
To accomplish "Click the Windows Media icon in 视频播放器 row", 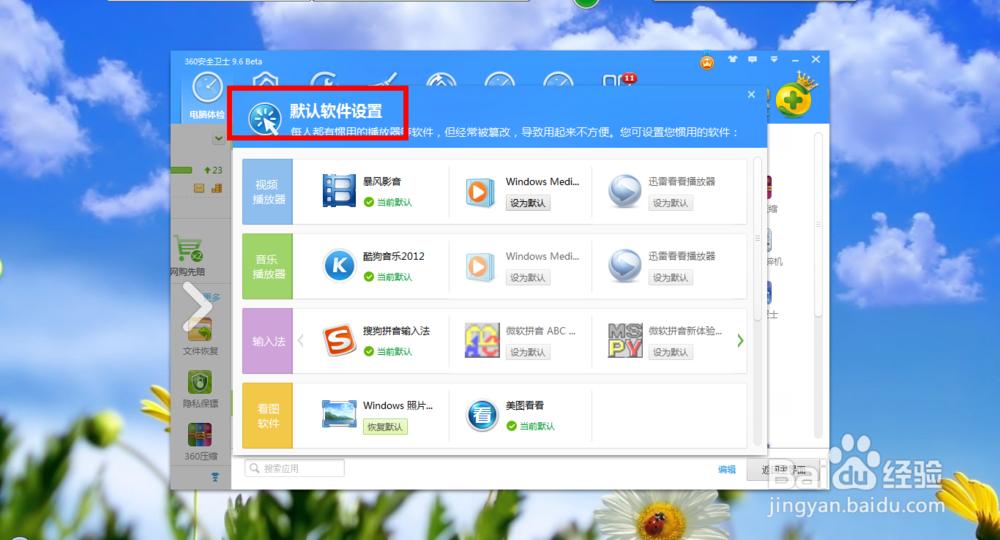I will point(480,191).
